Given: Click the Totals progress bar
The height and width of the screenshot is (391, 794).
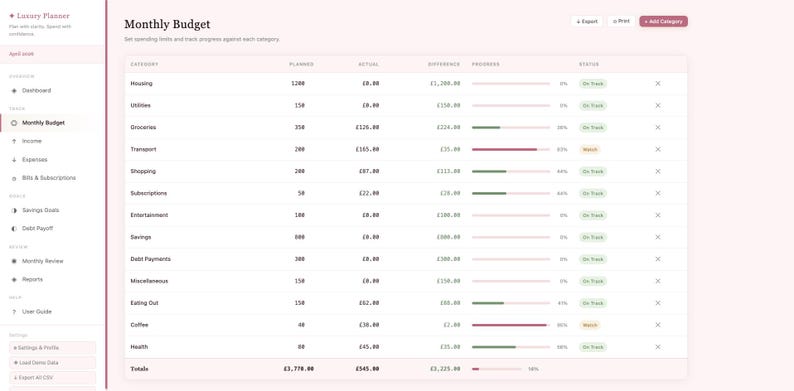Looking at the screenshot, I should 496,369.
